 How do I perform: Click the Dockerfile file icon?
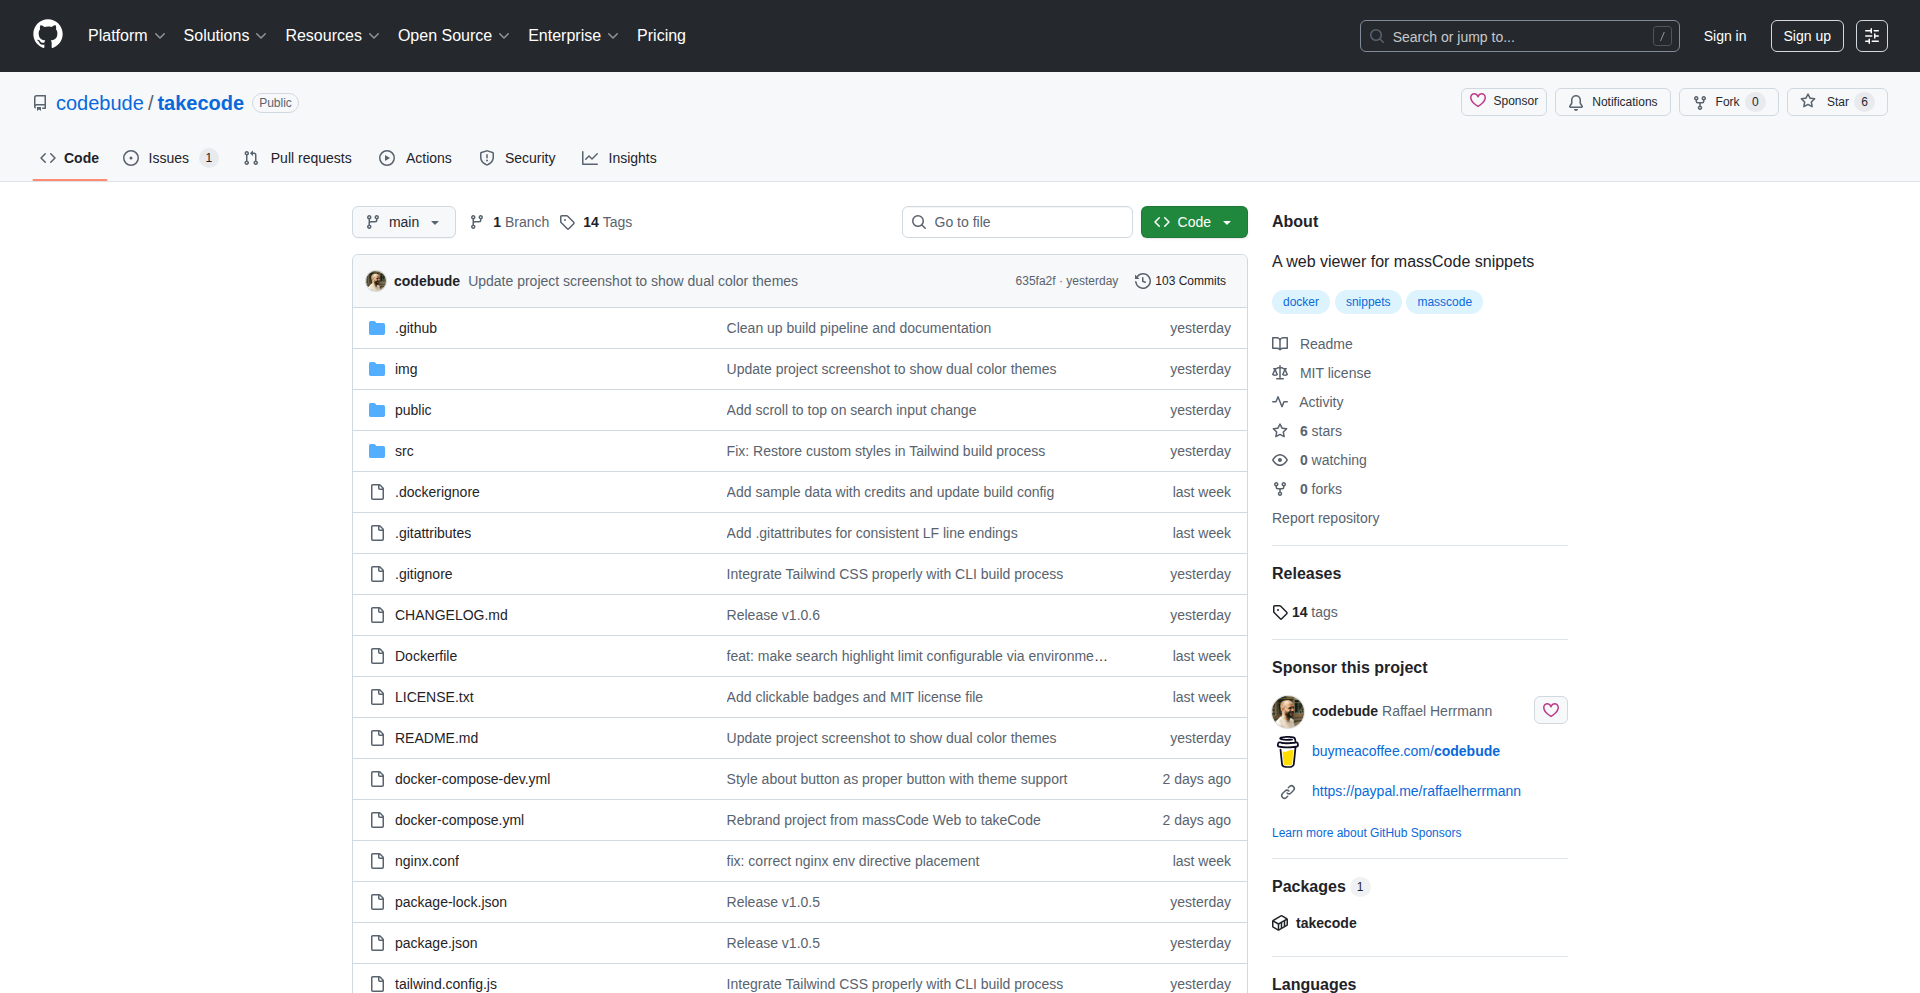pyautogui.click(x=377, y=656)
